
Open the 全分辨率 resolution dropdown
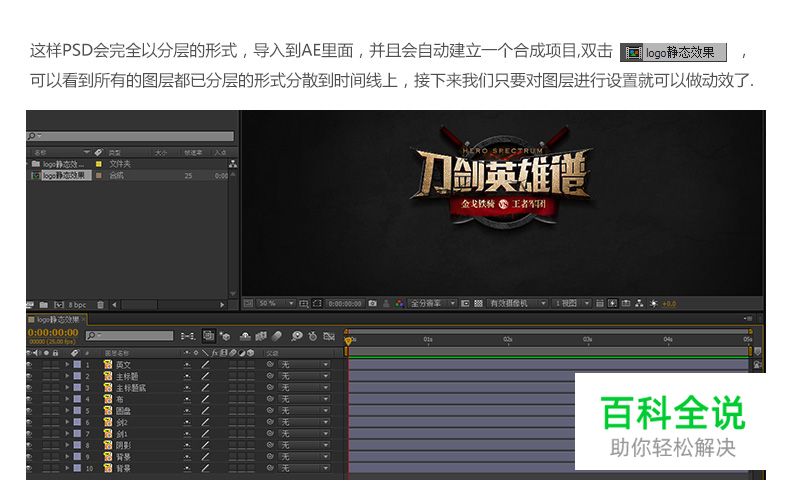[433, 304]
